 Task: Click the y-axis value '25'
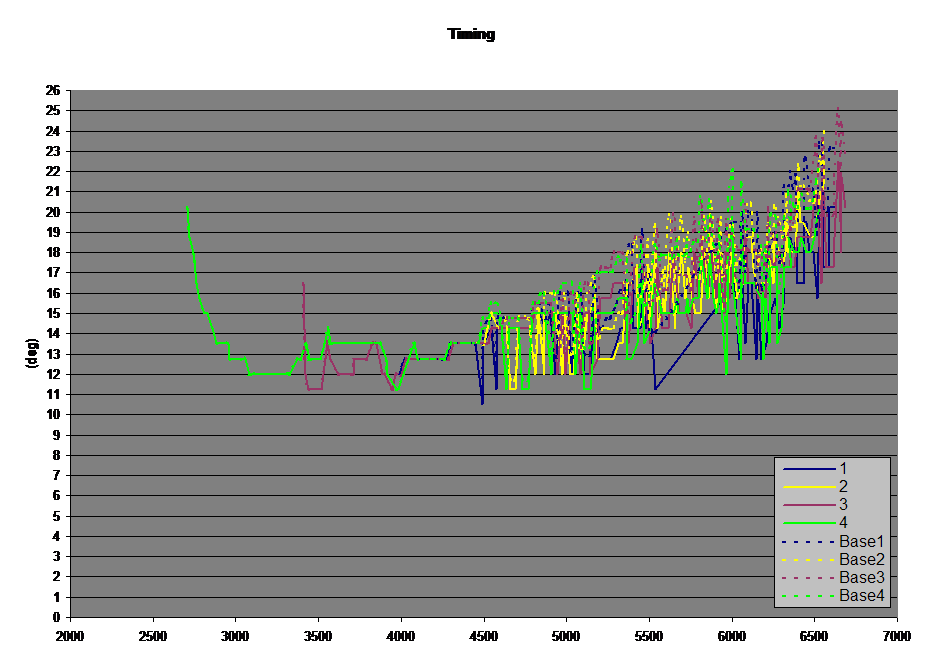pos(53,111)
